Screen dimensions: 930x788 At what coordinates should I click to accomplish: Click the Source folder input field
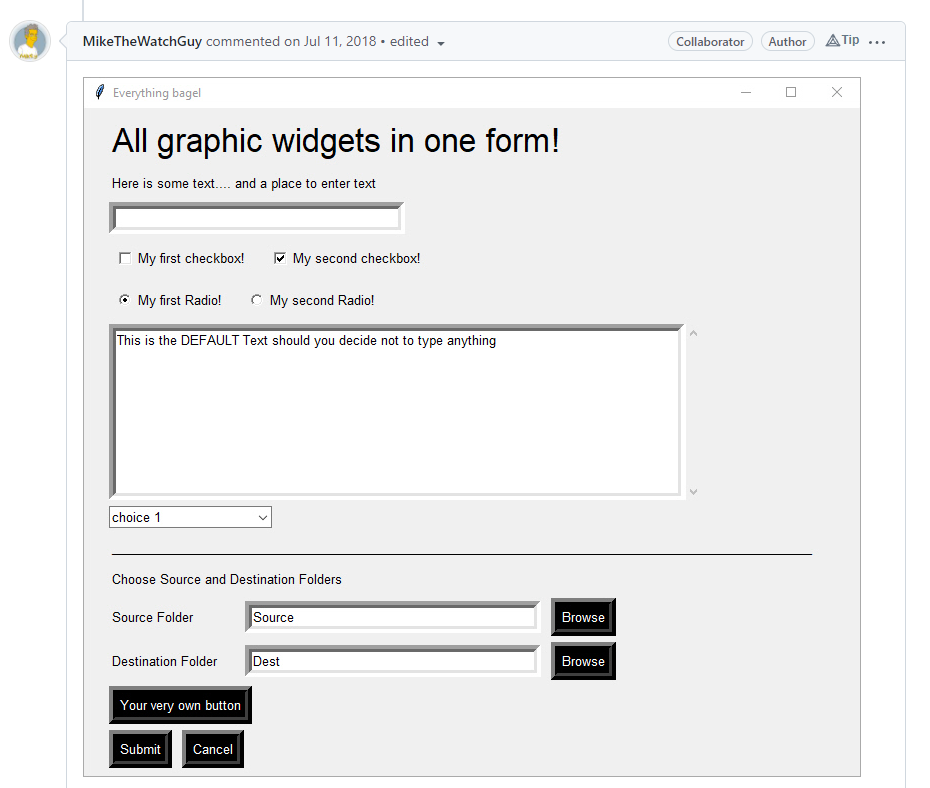pos(393,617)
